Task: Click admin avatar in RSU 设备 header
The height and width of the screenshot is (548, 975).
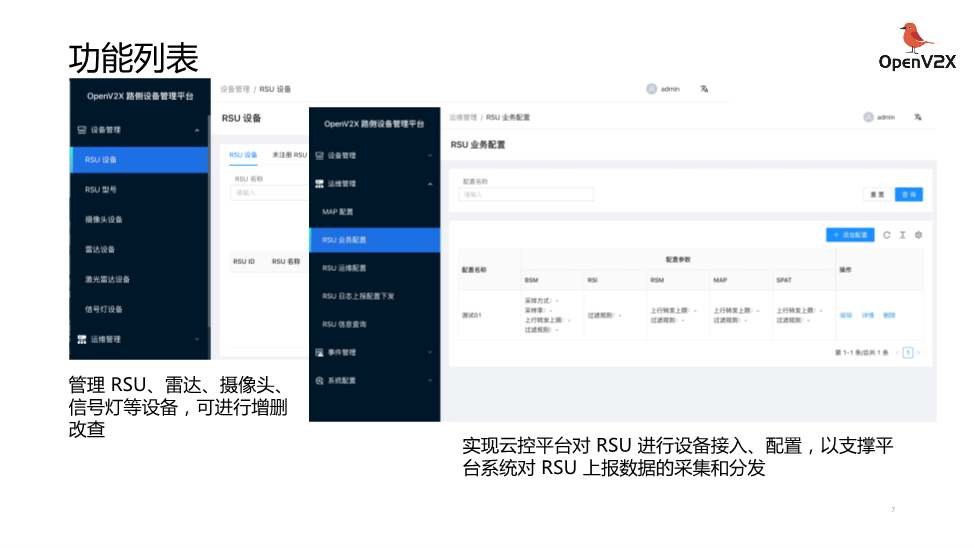Action: point(652,89)
